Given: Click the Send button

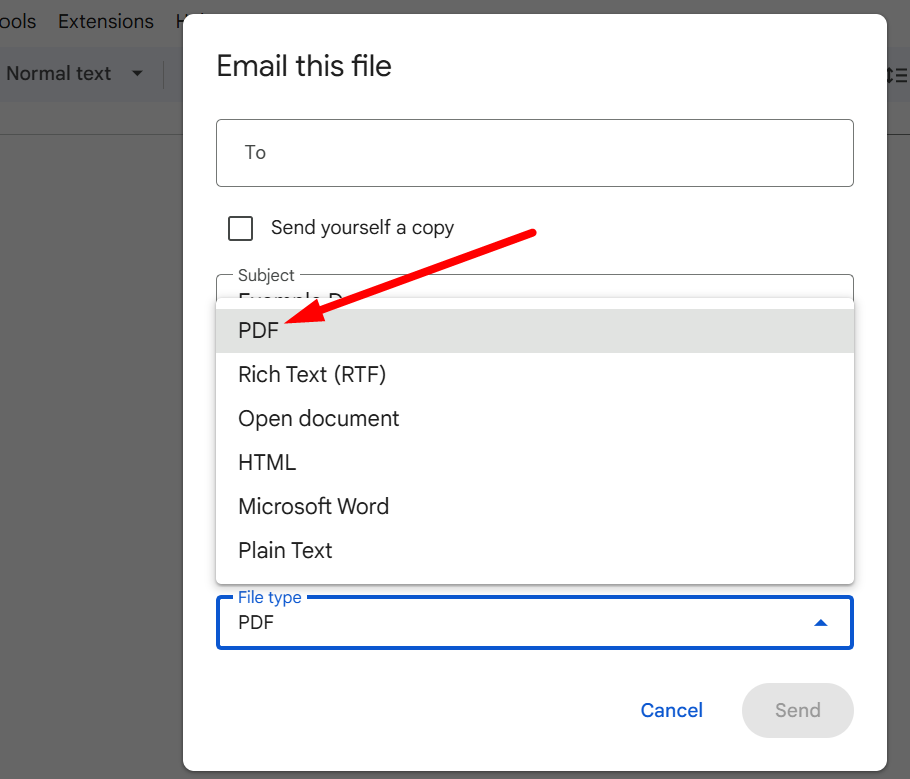Looking at the screenshot, I should click(797, 711).
